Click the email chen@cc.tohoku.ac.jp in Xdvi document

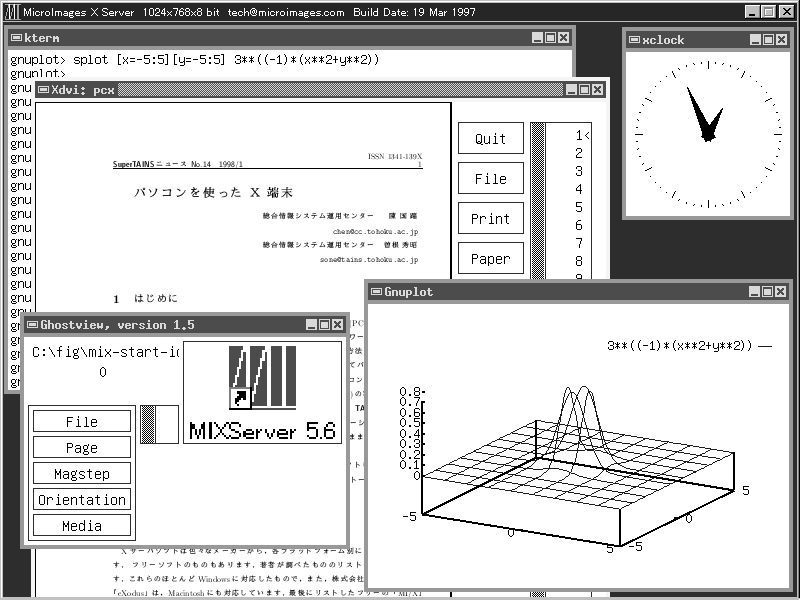click(376, 232)
